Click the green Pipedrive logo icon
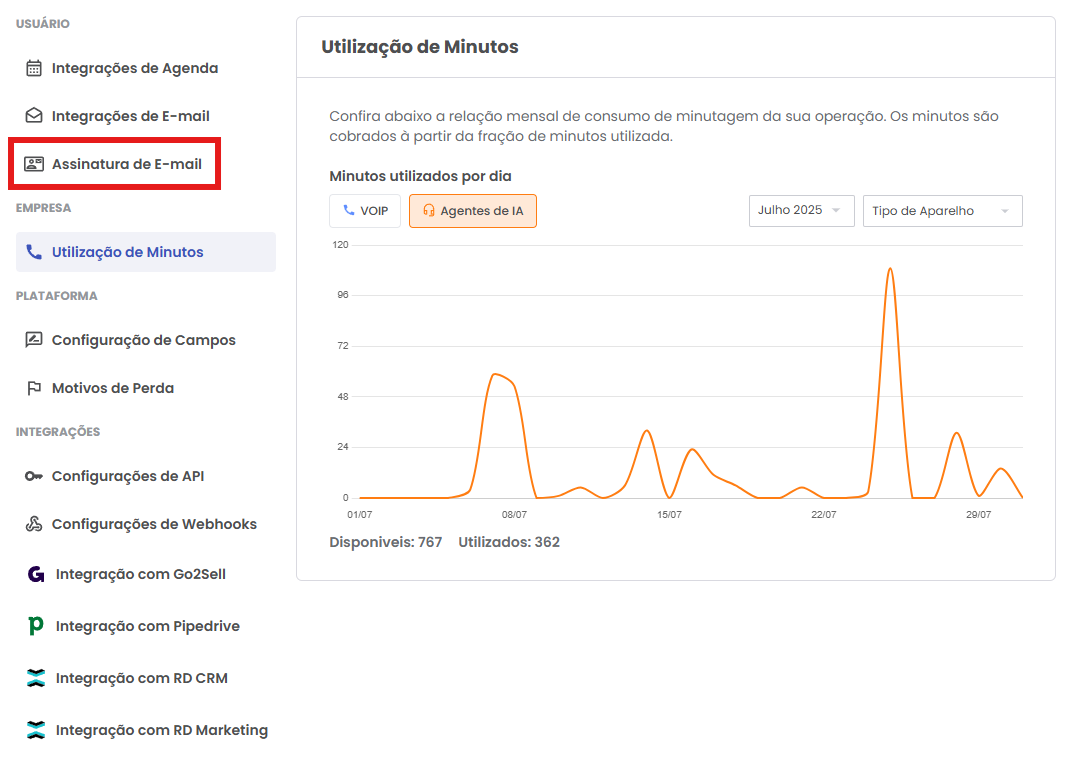 point(36,626)
